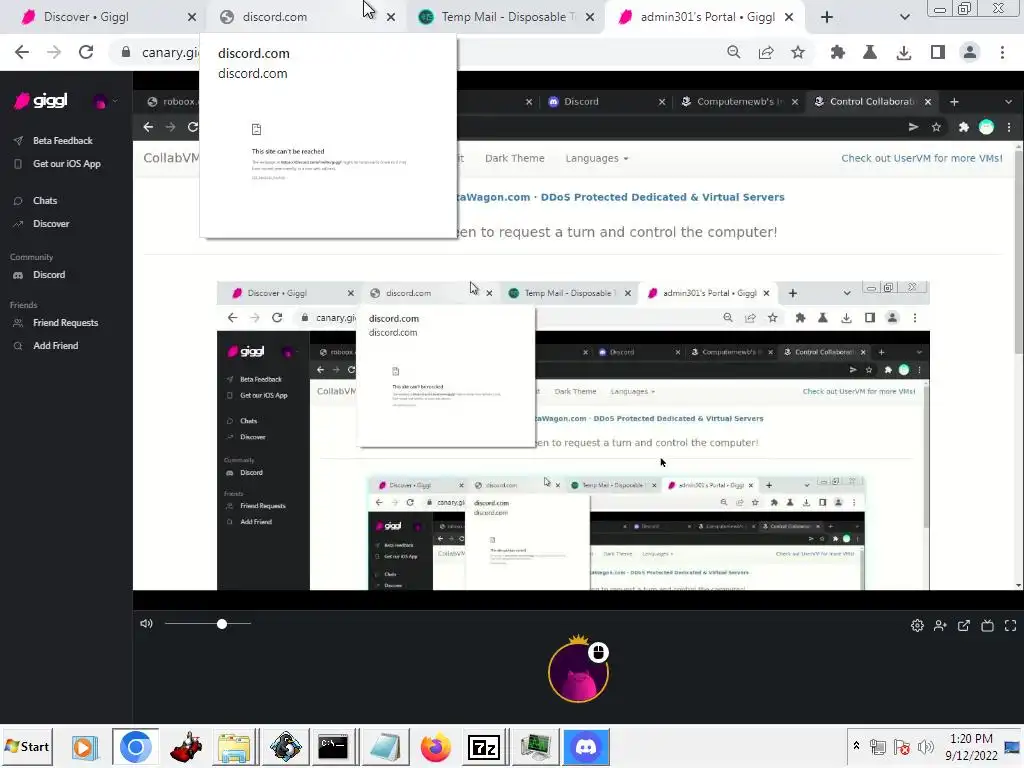Click the send arrow in portal toolbar
The height and width of the screenshot is (768, 1024).
pos(913,127)
